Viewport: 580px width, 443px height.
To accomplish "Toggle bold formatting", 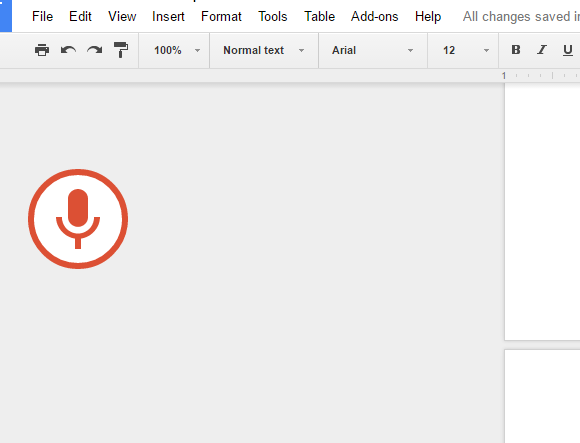I will click(516, 50).
